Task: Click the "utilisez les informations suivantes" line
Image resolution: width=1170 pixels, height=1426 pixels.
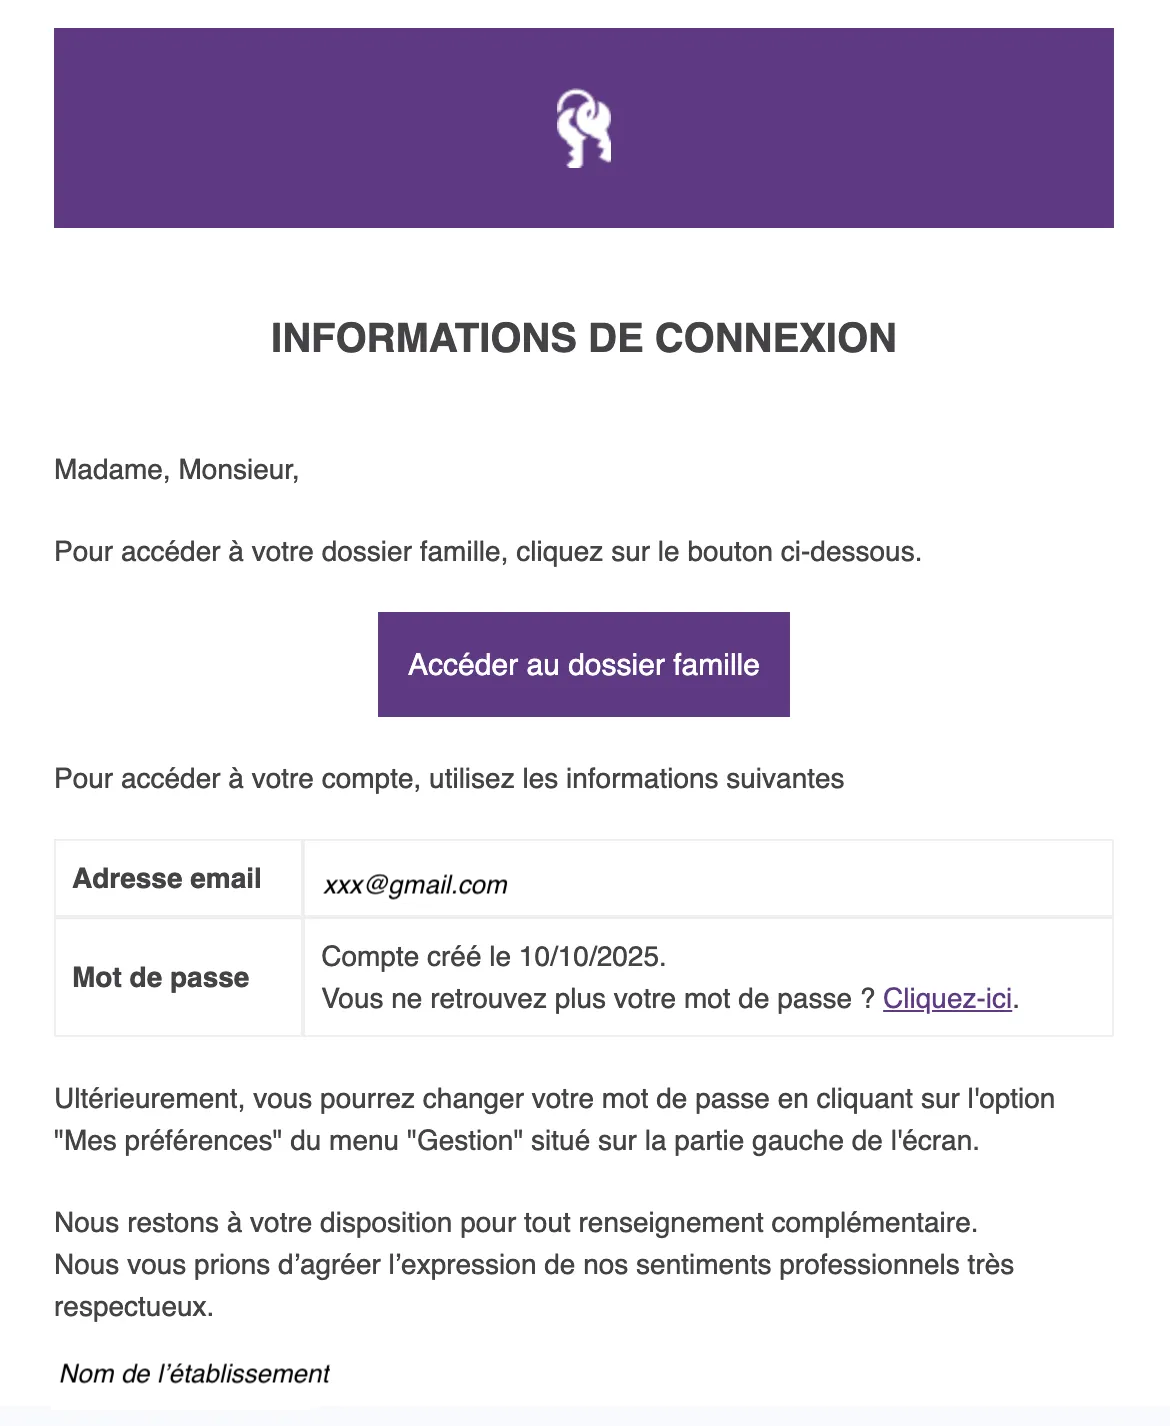Action: pos(449,779)
